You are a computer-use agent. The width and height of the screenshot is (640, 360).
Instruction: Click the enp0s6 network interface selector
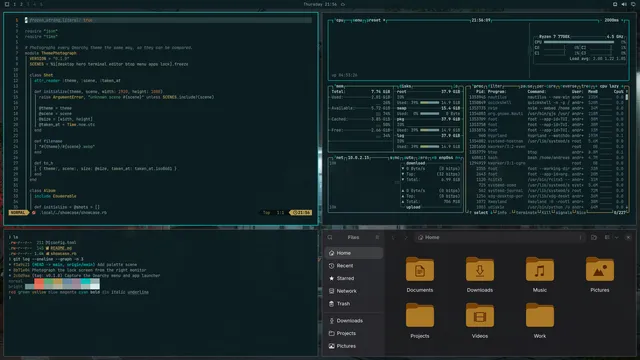point(446,158)
